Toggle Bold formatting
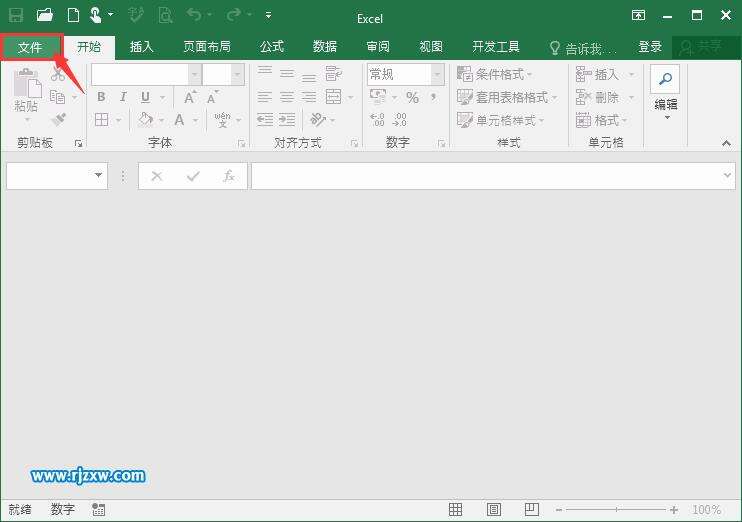 click(101, 98)
